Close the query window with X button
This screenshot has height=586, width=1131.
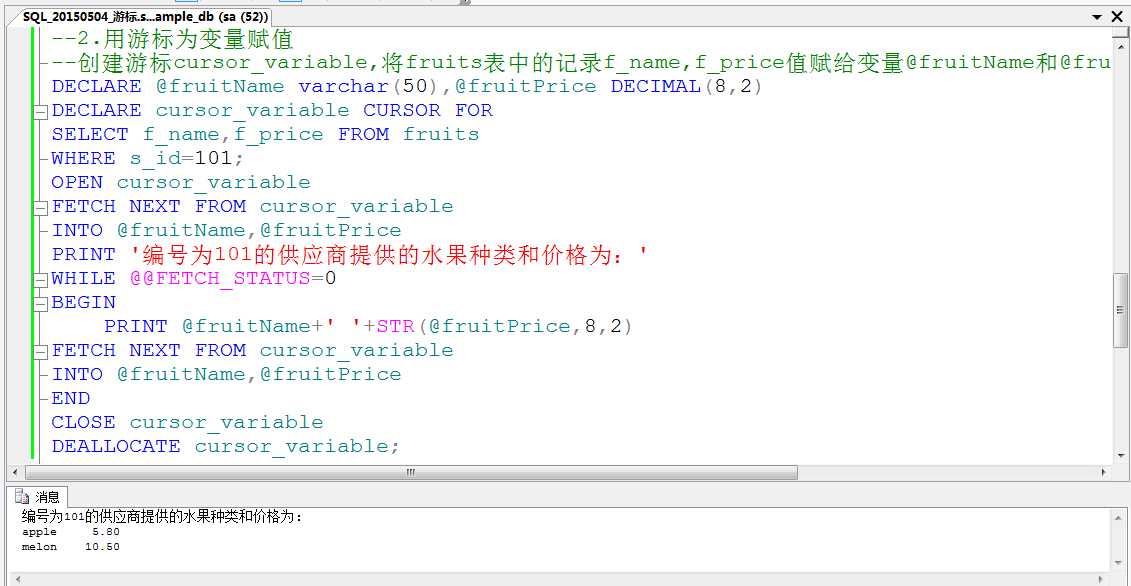1118,16
